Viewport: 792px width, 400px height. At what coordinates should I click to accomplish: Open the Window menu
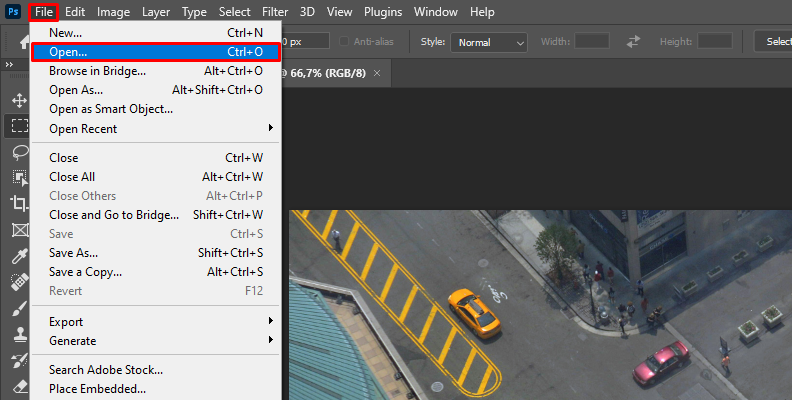point(435,12)
